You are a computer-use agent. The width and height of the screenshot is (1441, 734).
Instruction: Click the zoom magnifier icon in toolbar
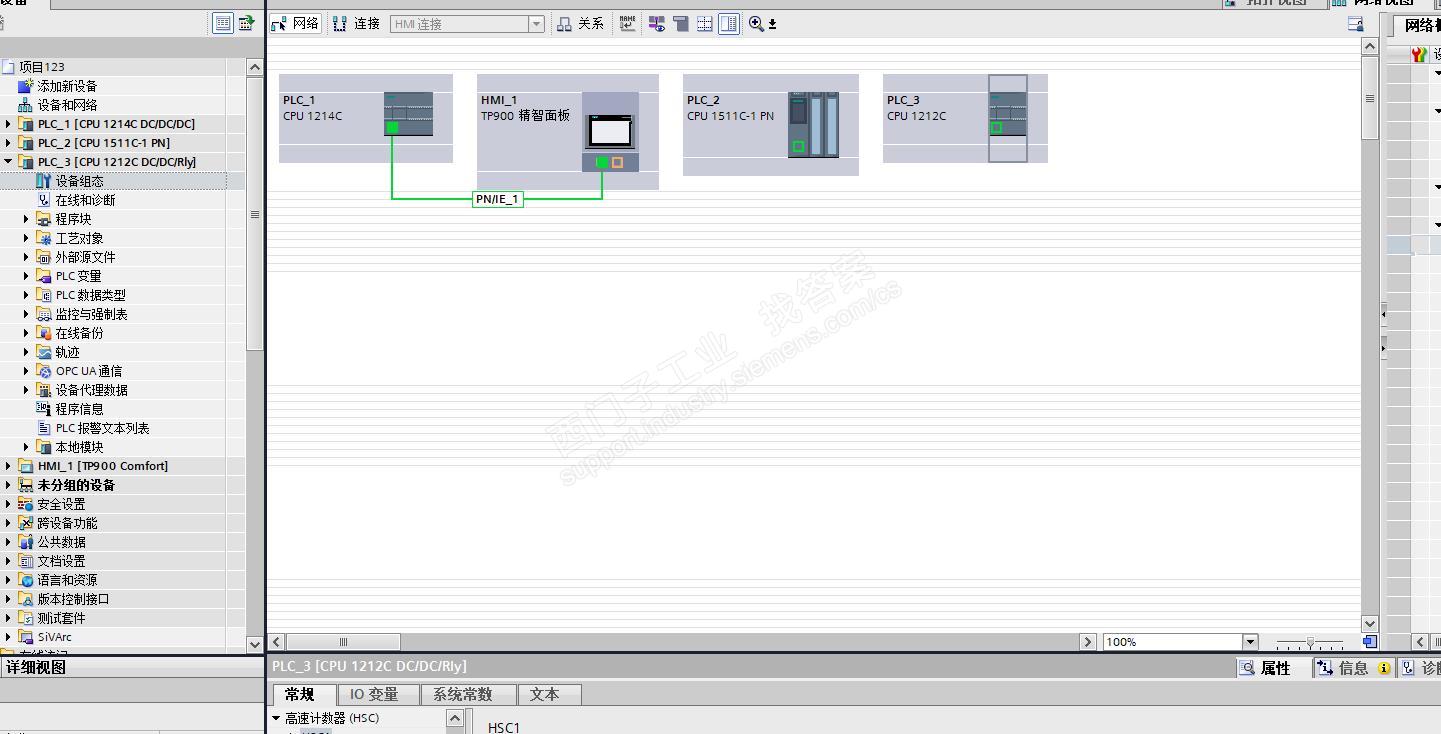(x=756, y=23)
